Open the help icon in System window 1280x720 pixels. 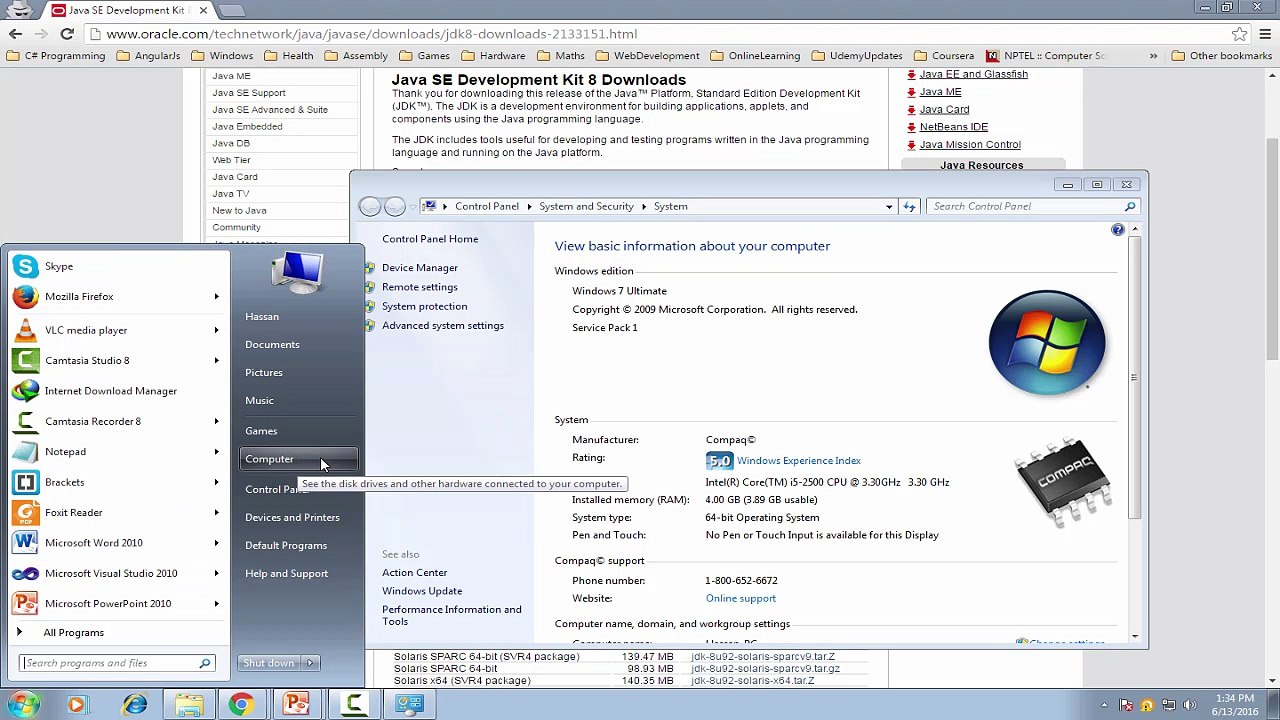1117,230
